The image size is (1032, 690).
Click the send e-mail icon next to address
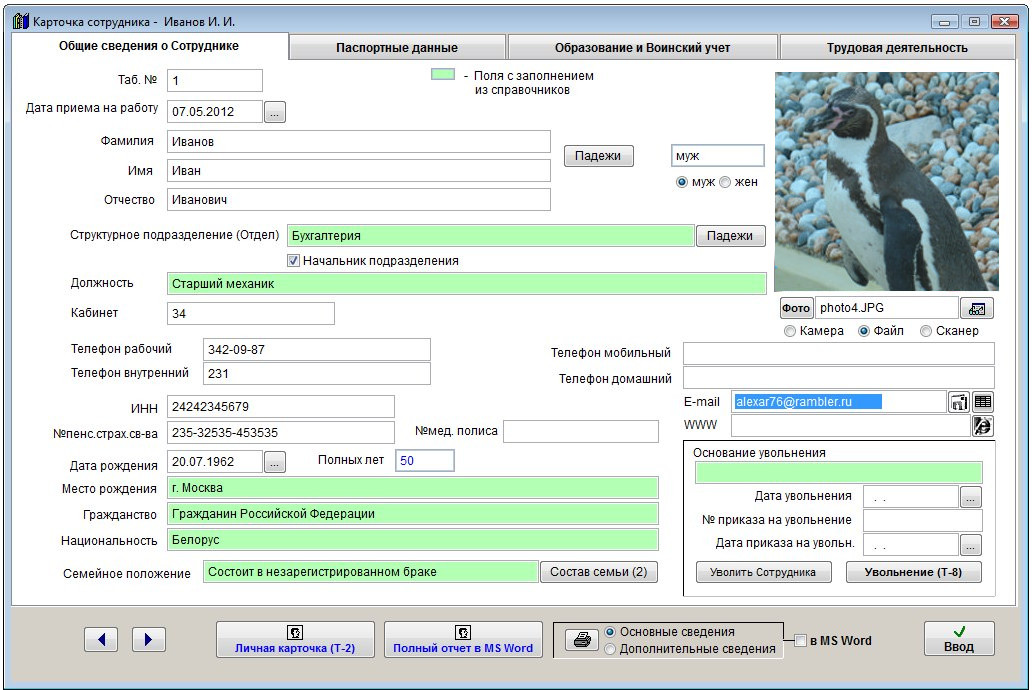[959, 402]
